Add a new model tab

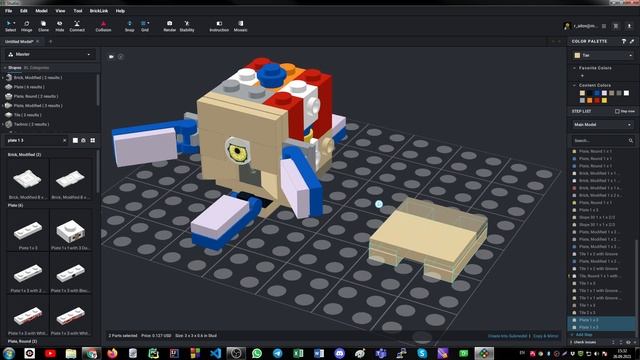pos(51,41)
